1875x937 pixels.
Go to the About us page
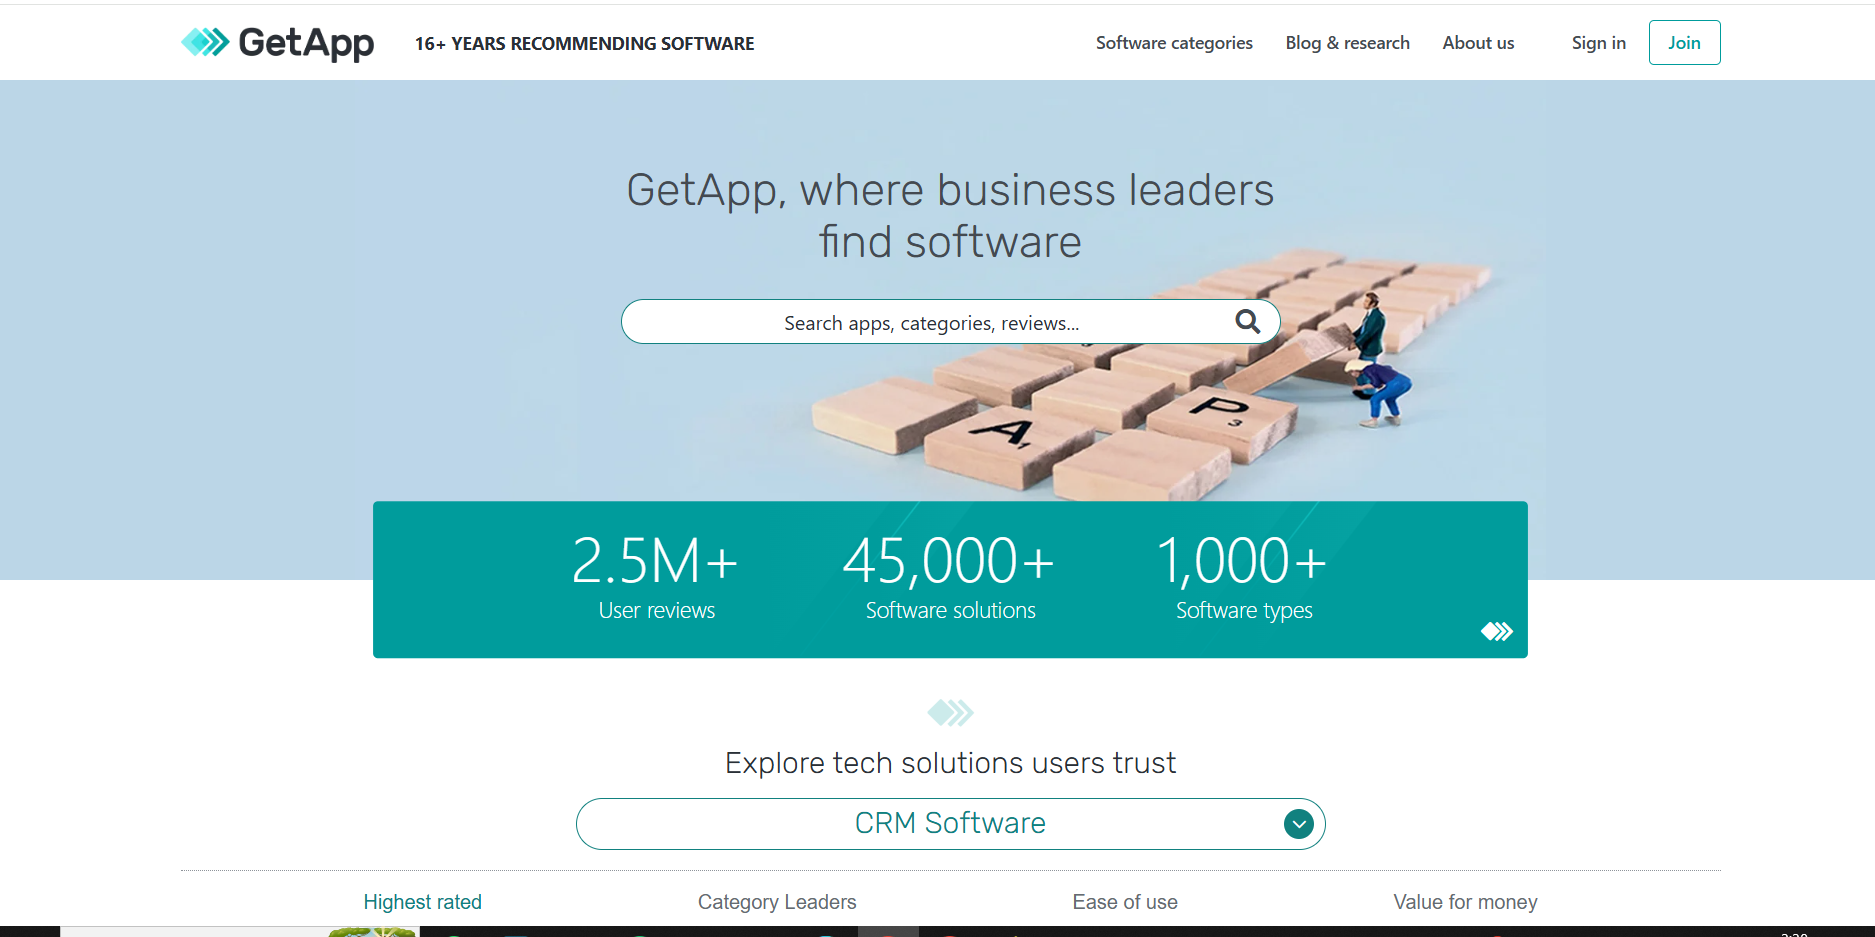point(1477,43)
